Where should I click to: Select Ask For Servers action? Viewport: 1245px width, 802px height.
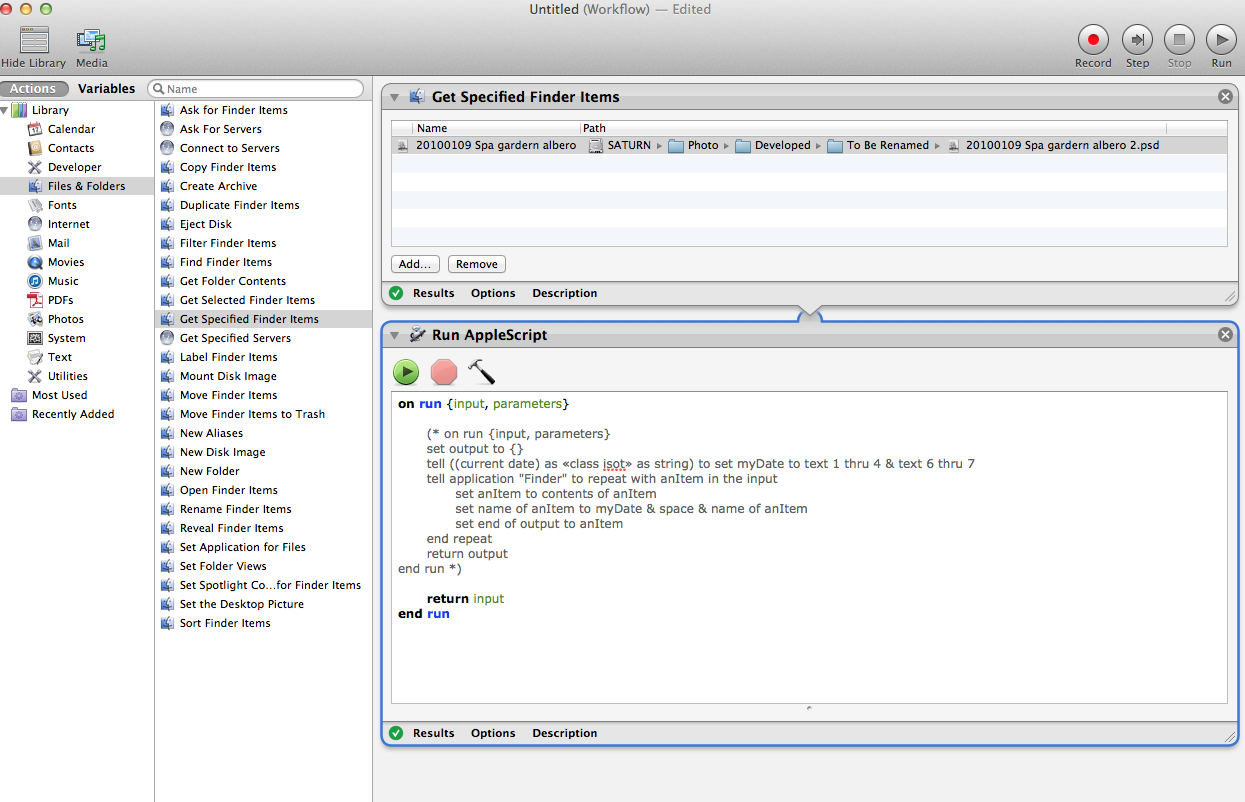221,129
